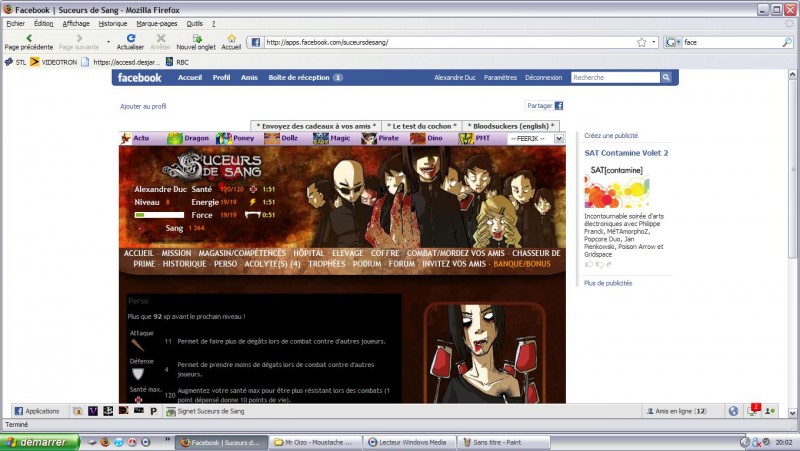Open the Pirate game icon
800x451 pixels.
pos(368,138)
